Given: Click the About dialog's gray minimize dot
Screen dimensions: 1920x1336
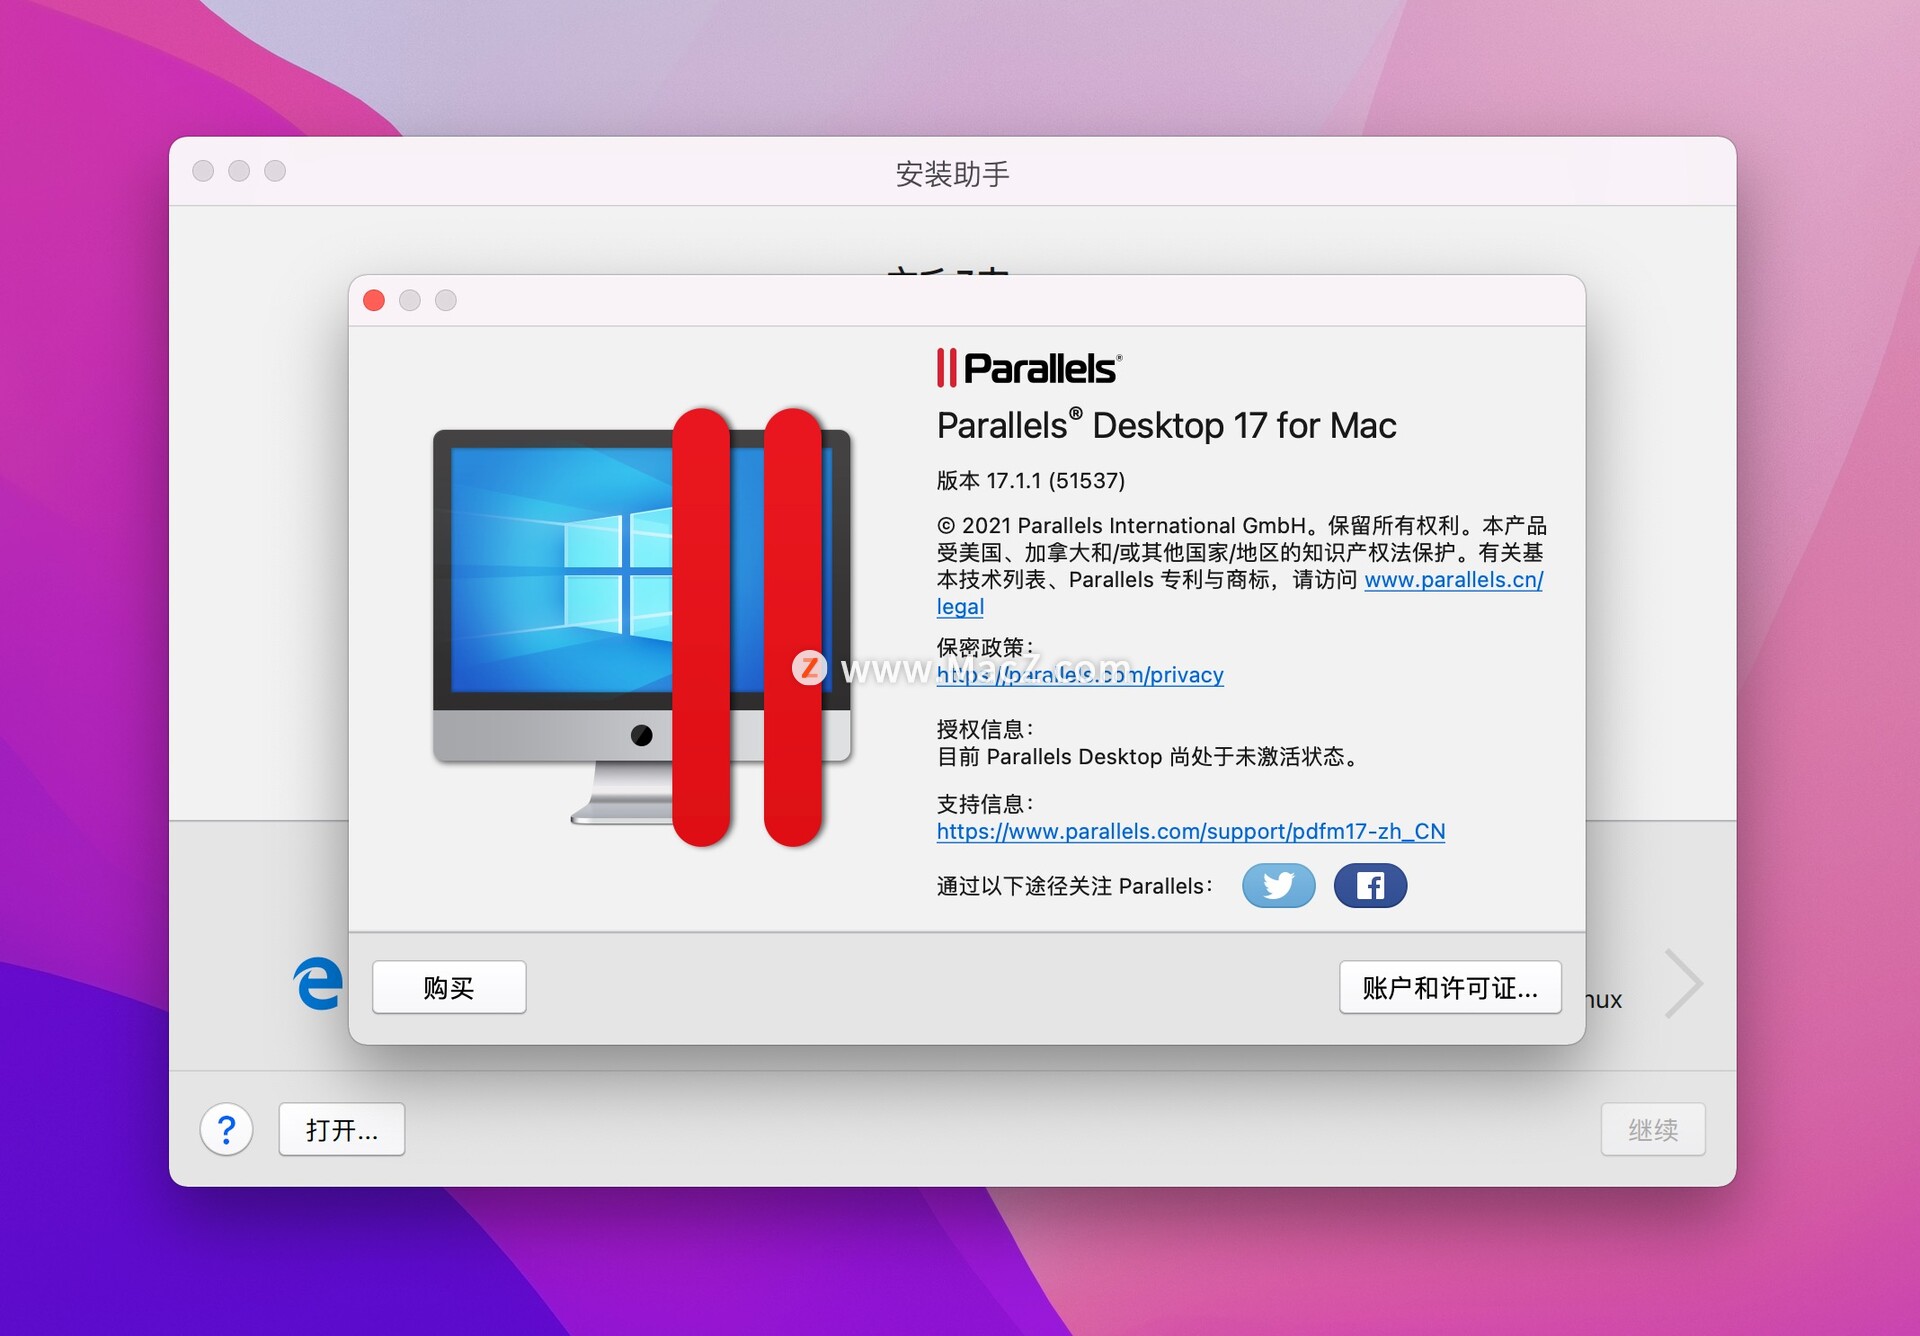Looking at the screenshot, I should (410, 300).
